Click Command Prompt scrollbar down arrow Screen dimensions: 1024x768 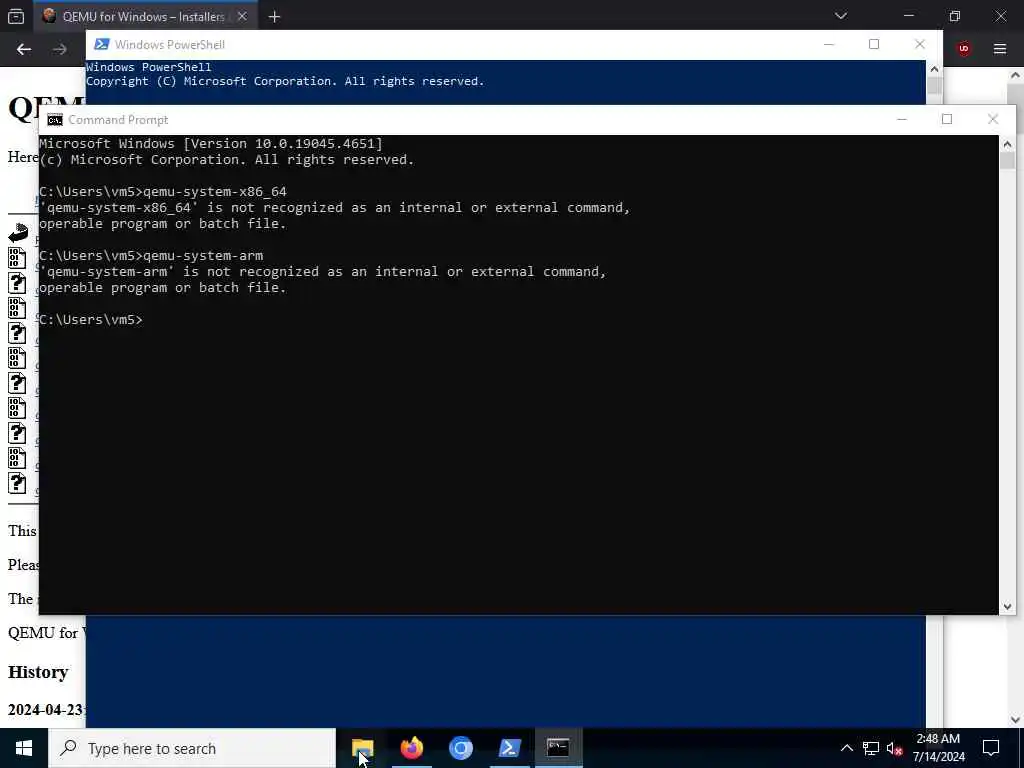click(x=1007, y=607)
